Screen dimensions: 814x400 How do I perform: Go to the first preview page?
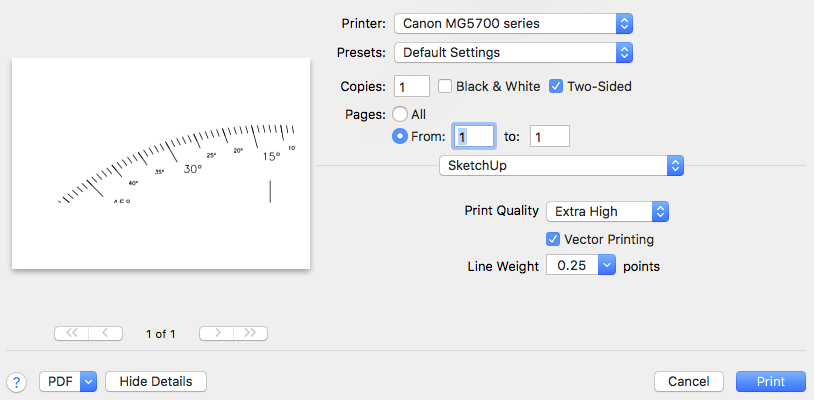[72, 333]
